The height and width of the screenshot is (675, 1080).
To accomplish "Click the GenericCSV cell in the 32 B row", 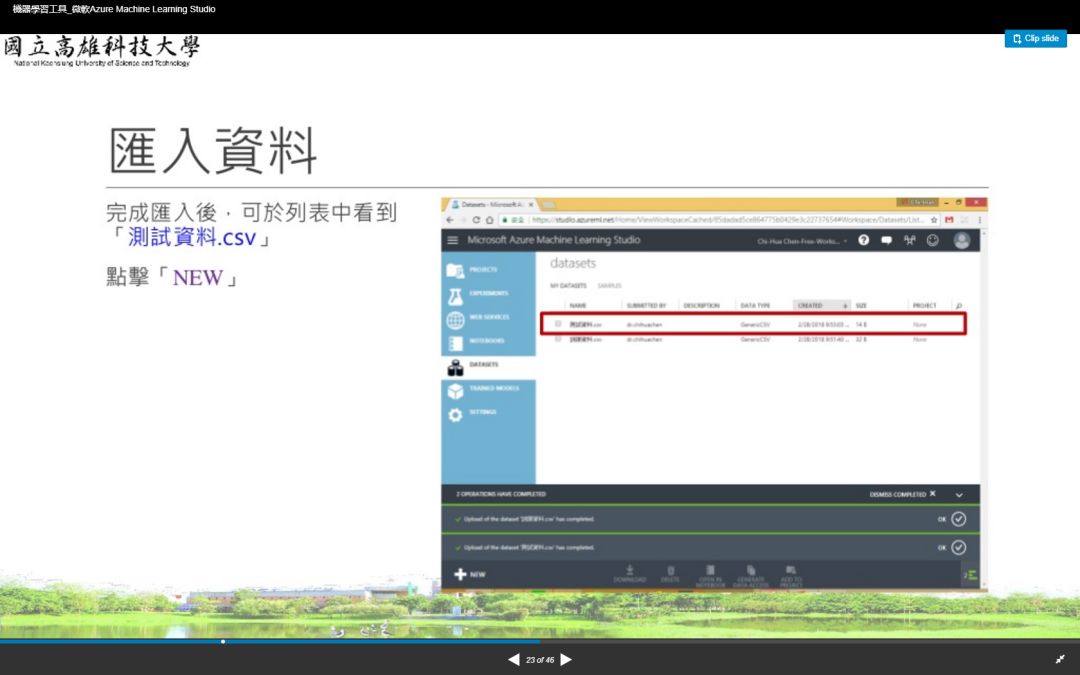I will (x=755, y=340).
